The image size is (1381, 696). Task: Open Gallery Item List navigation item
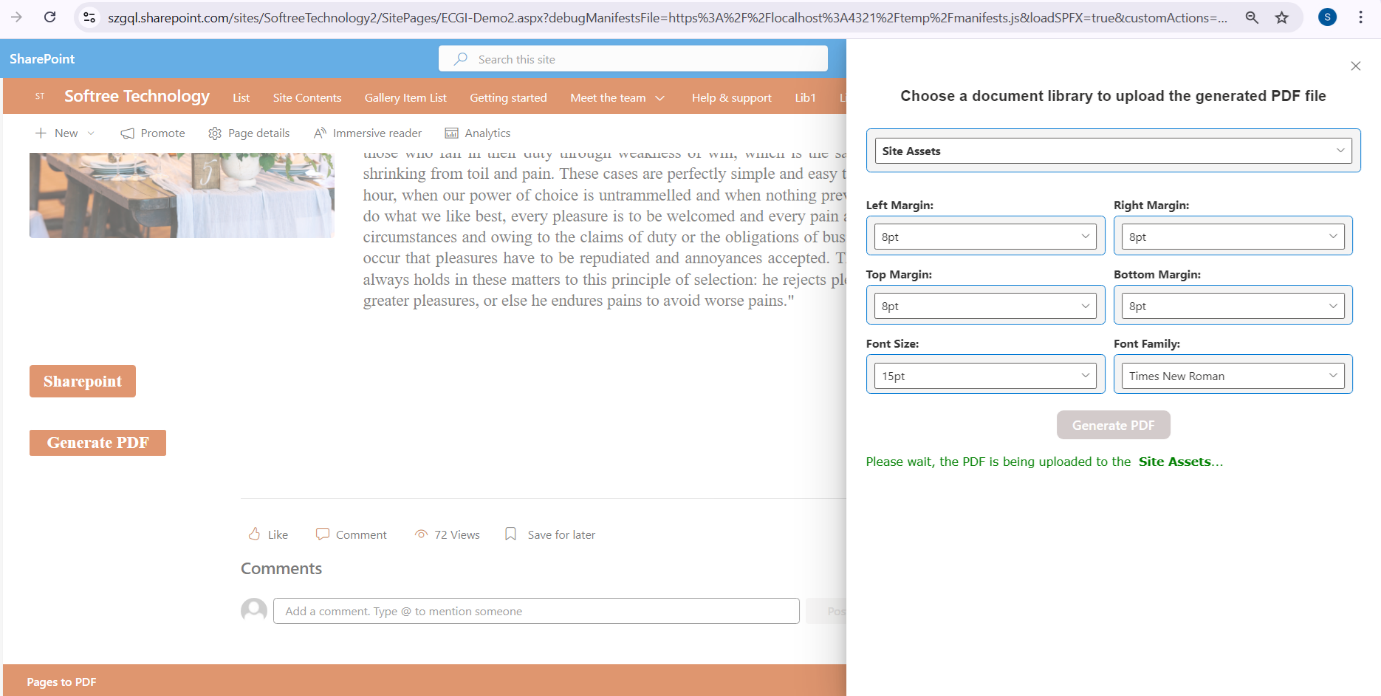click(406, 98)
